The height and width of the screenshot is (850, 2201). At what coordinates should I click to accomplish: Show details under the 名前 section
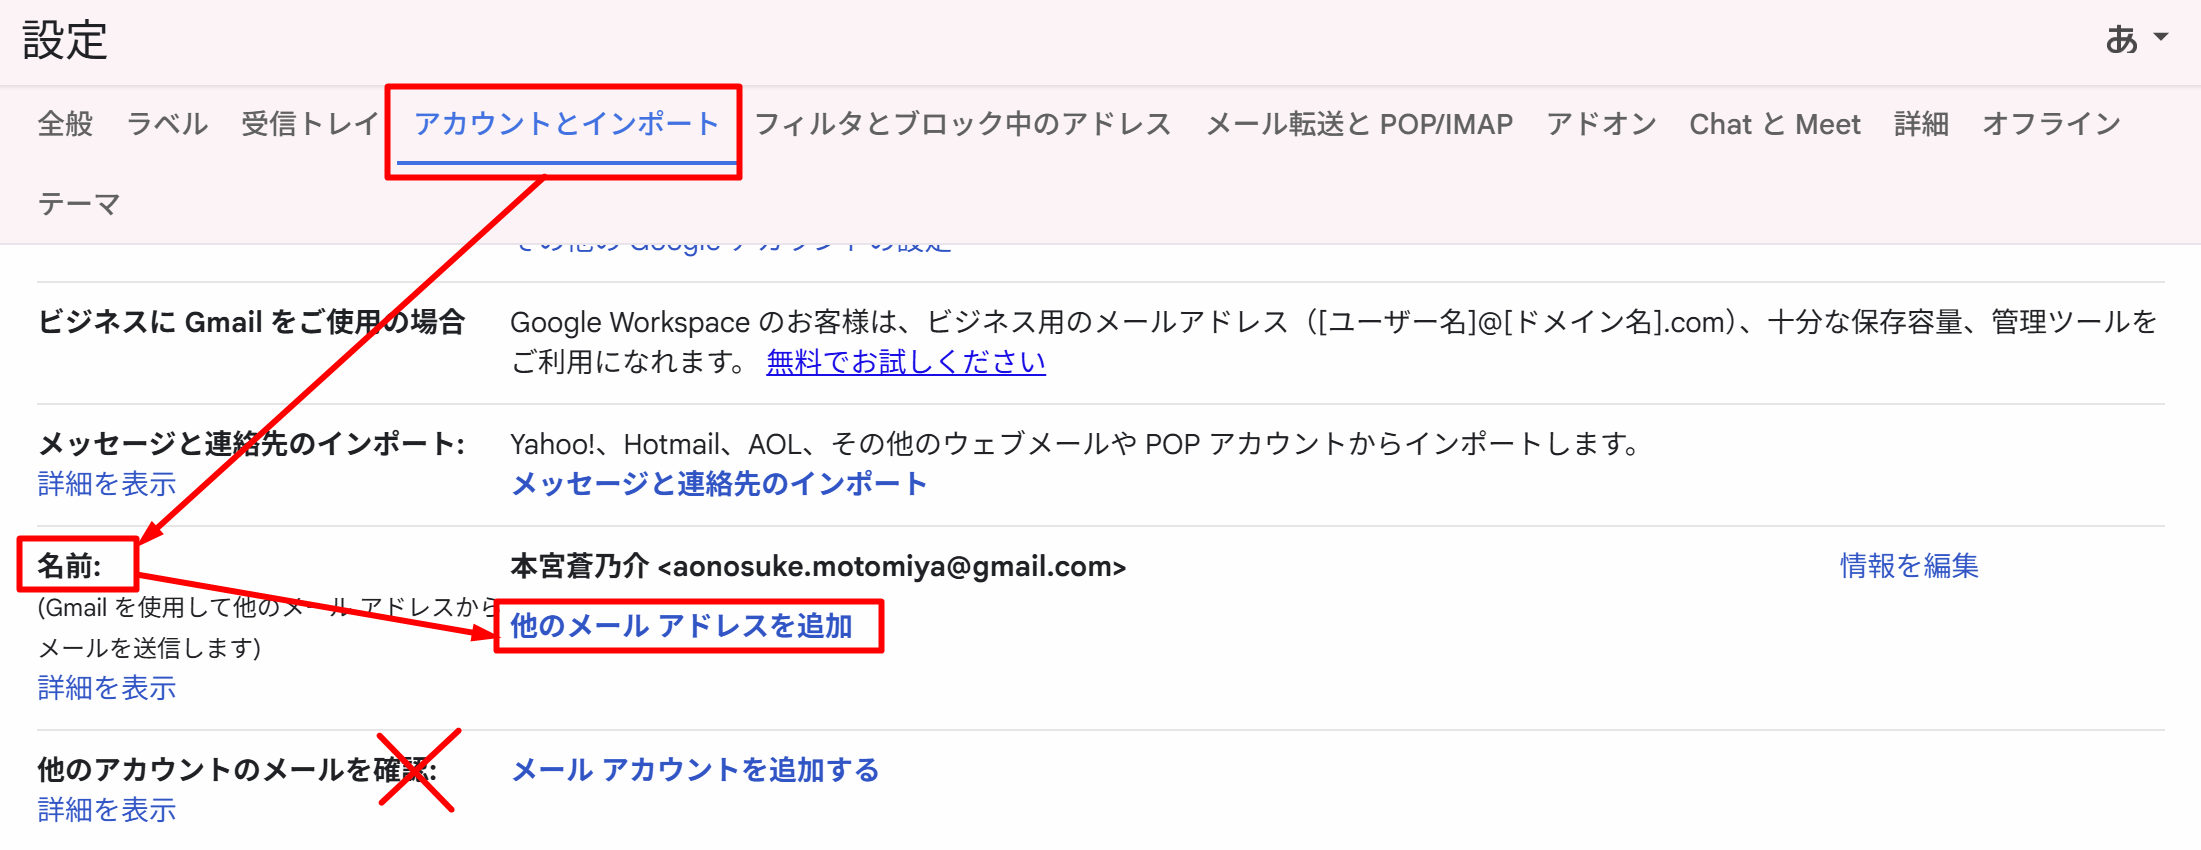point(107,688)
